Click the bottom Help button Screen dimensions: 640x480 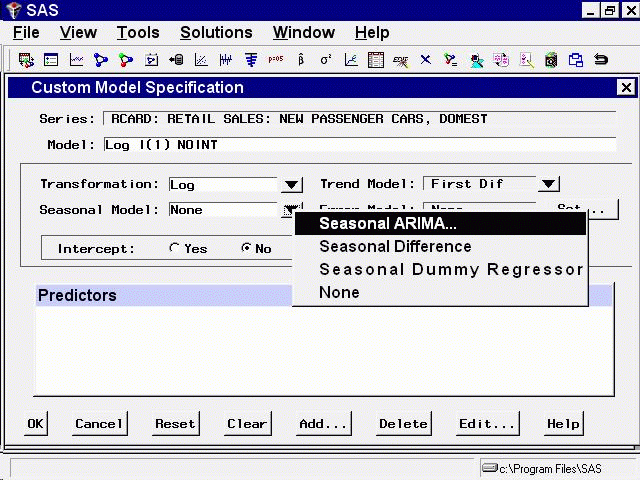click(563, 424)
